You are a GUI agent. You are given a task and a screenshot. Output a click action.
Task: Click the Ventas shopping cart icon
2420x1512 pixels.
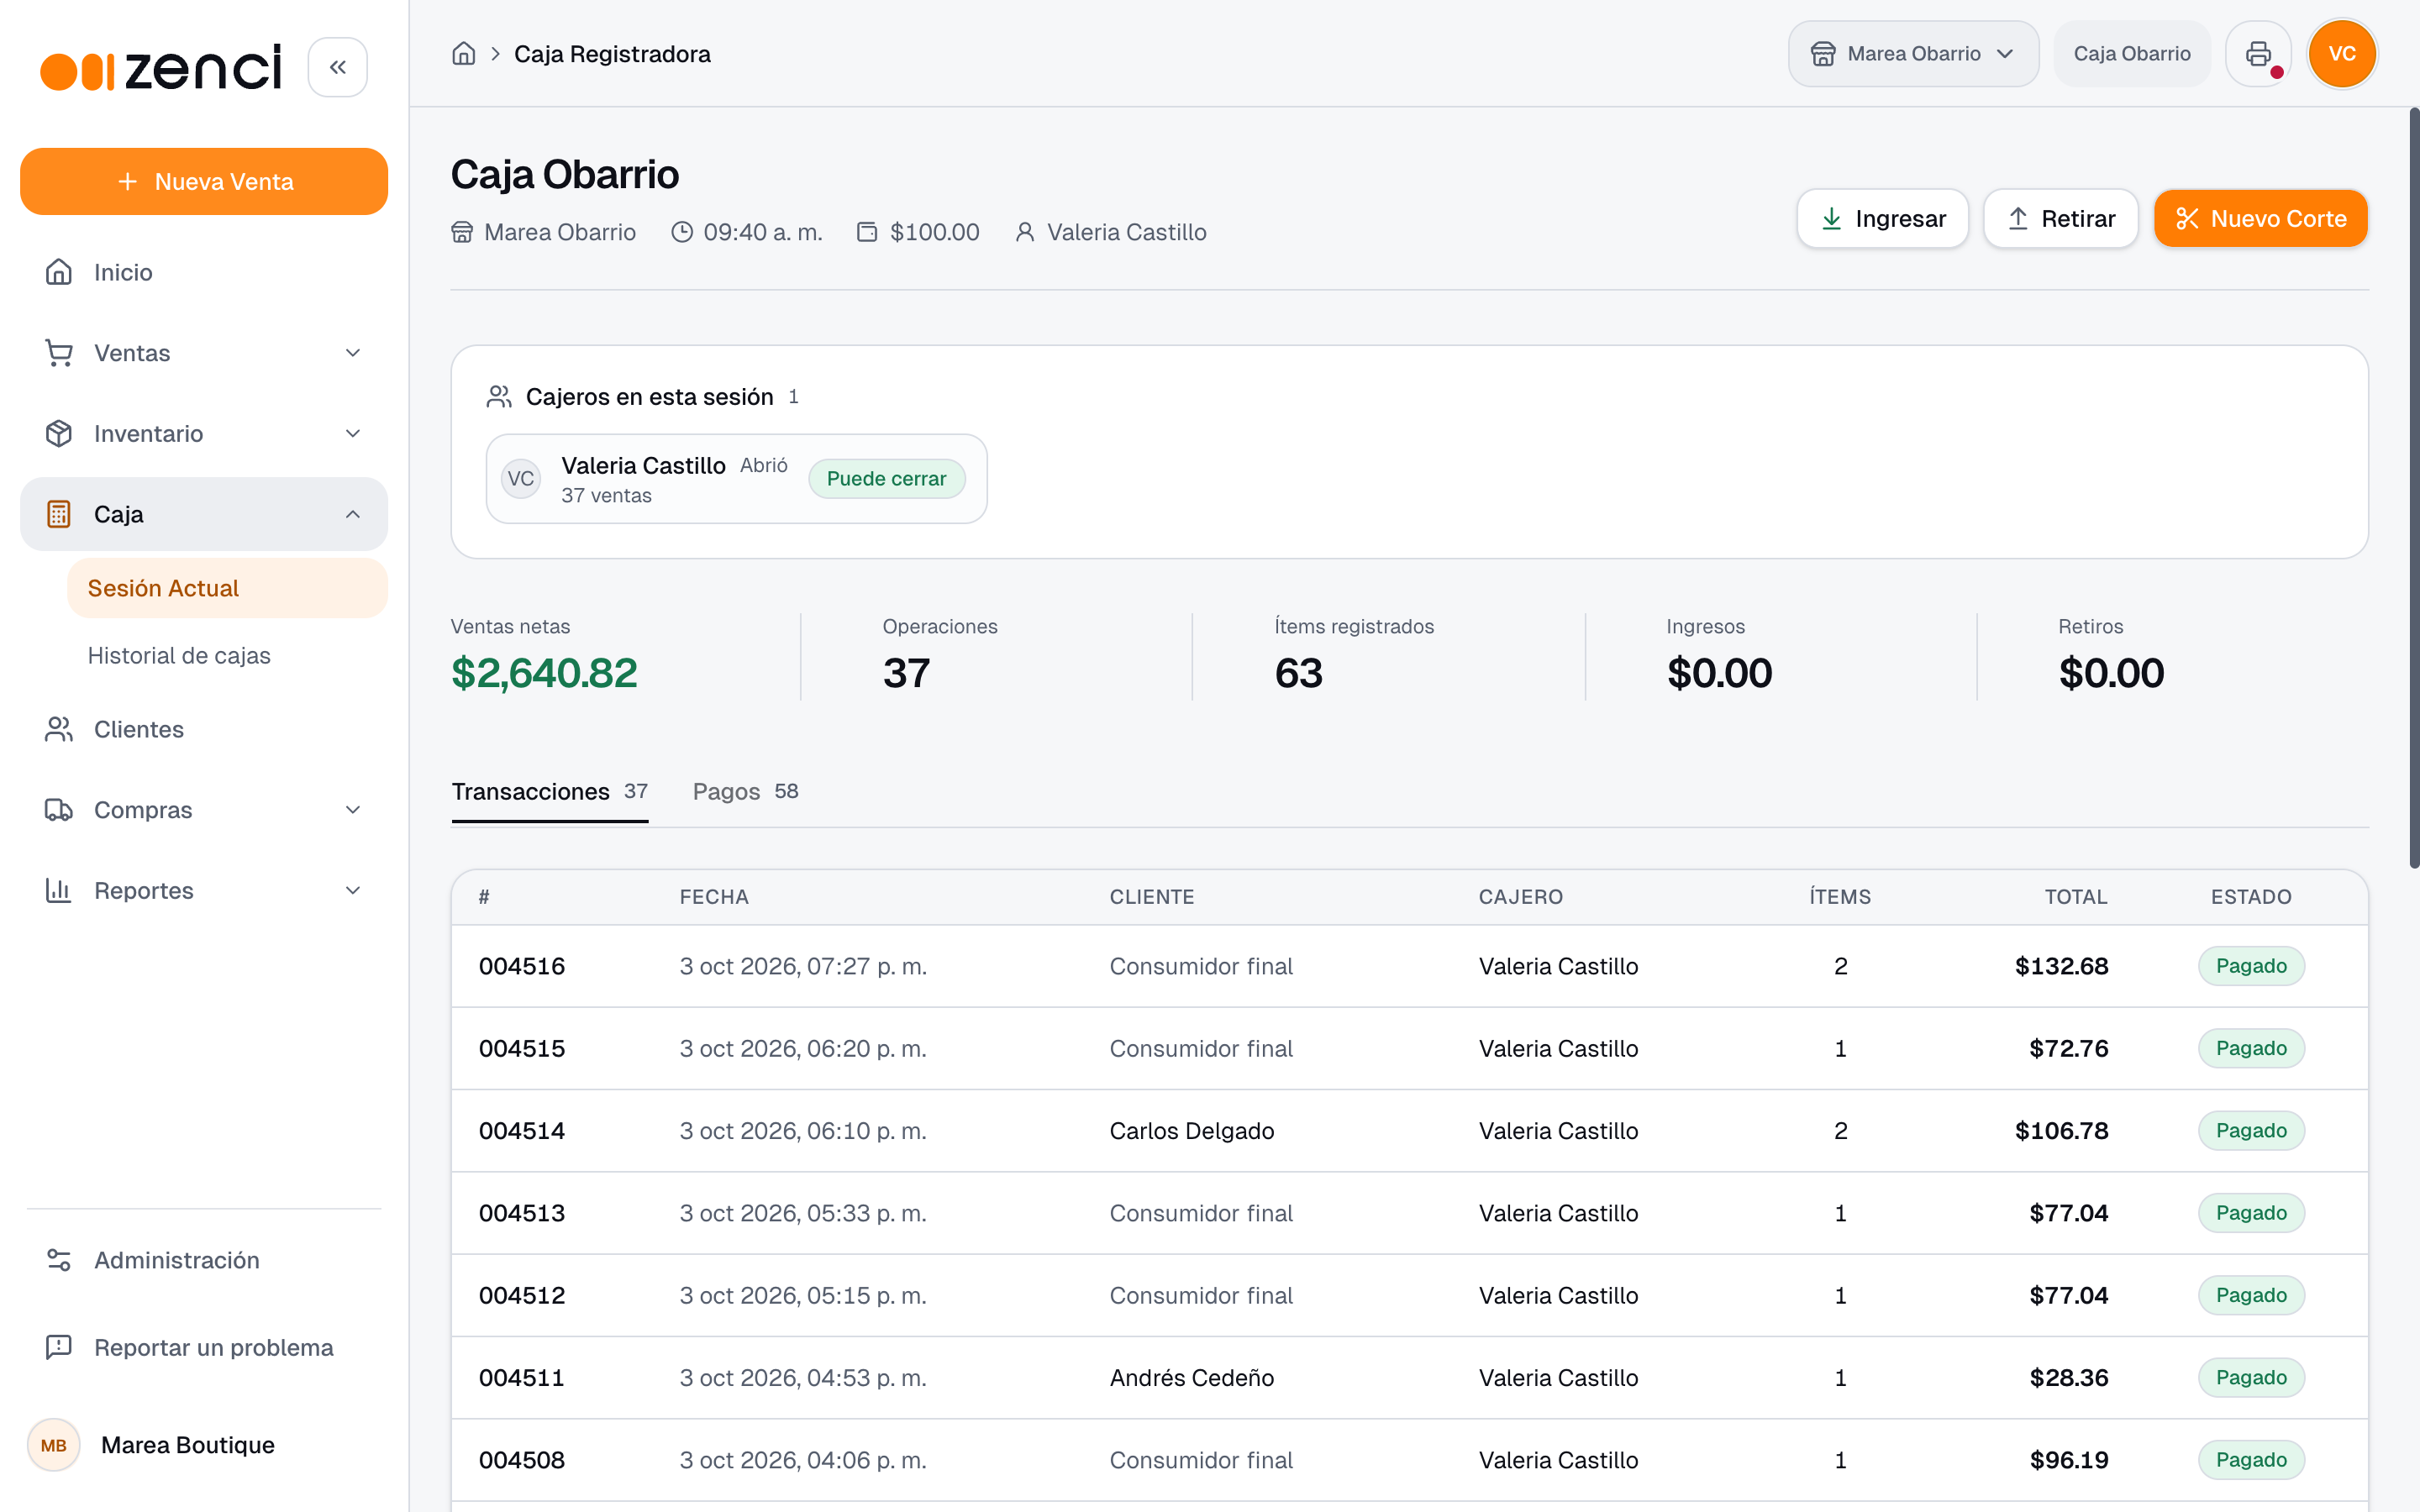[x=59, y=353]
